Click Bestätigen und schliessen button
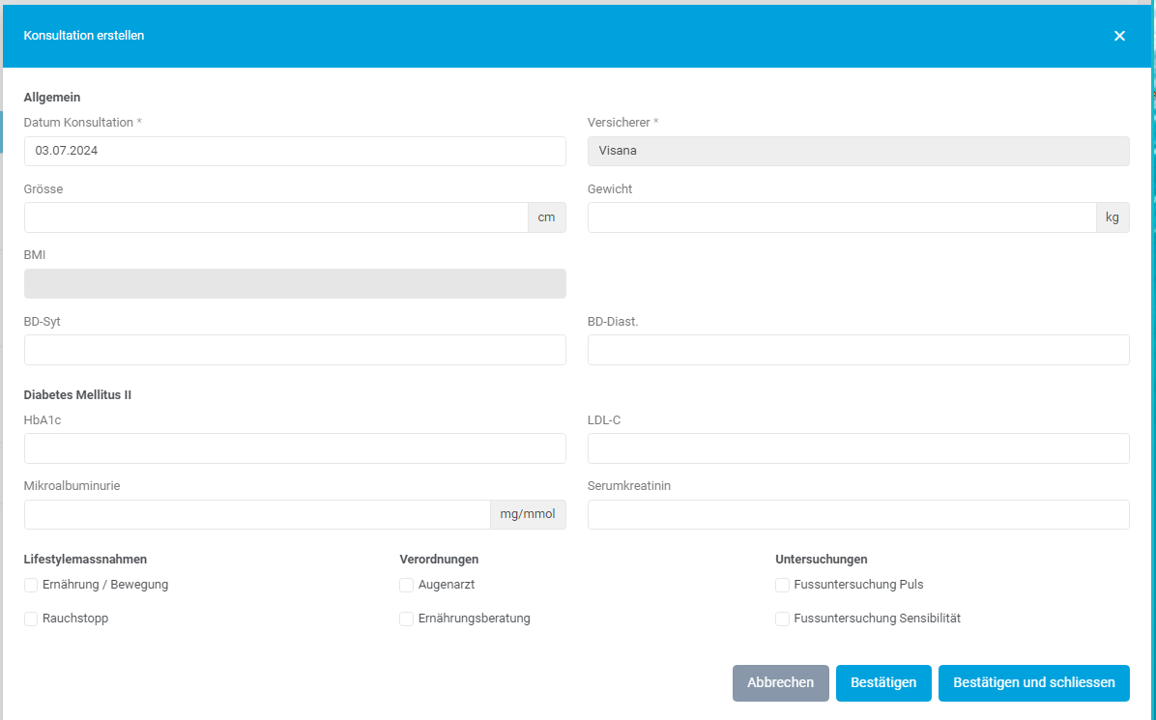This screenshot has height=720, width=1156. tap(1034, 683)
